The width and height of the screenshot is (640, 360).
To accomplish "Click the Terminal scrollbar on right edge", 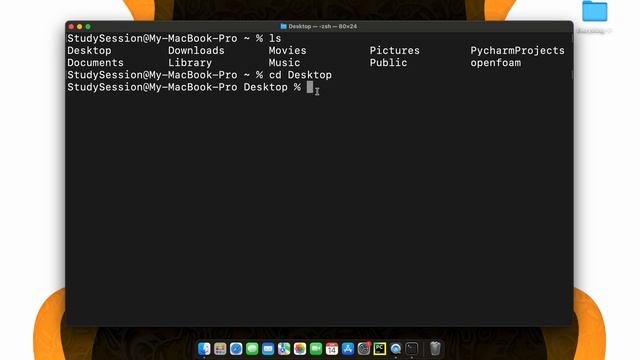I will click(x=571, y=75).
